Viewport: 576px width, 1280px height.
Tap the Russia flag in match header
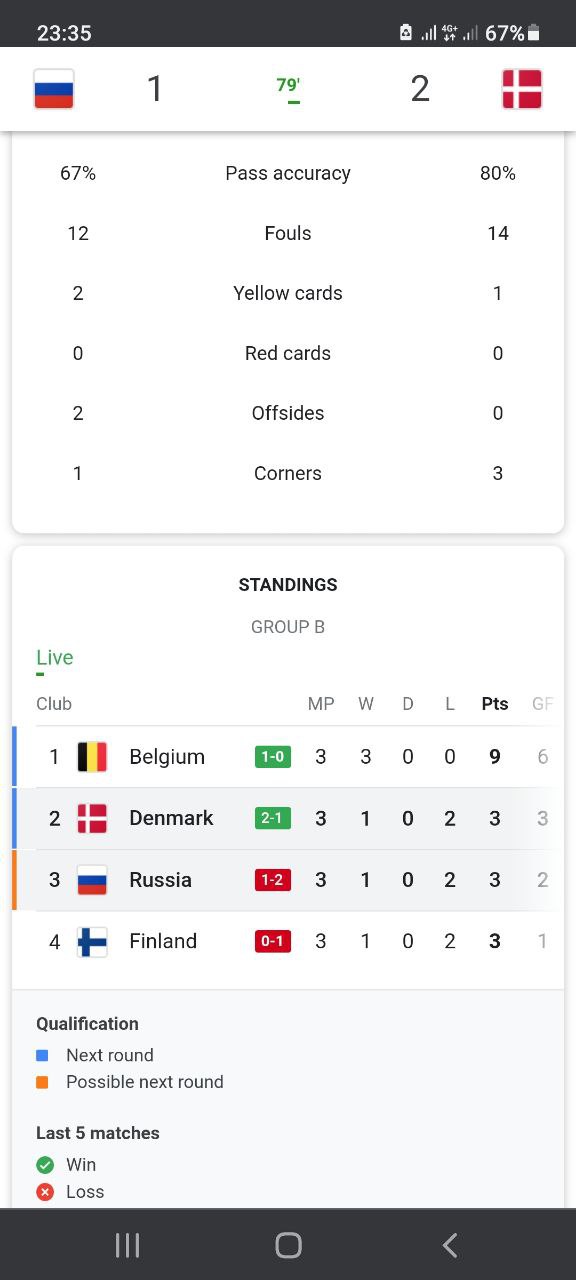(54, 89)
